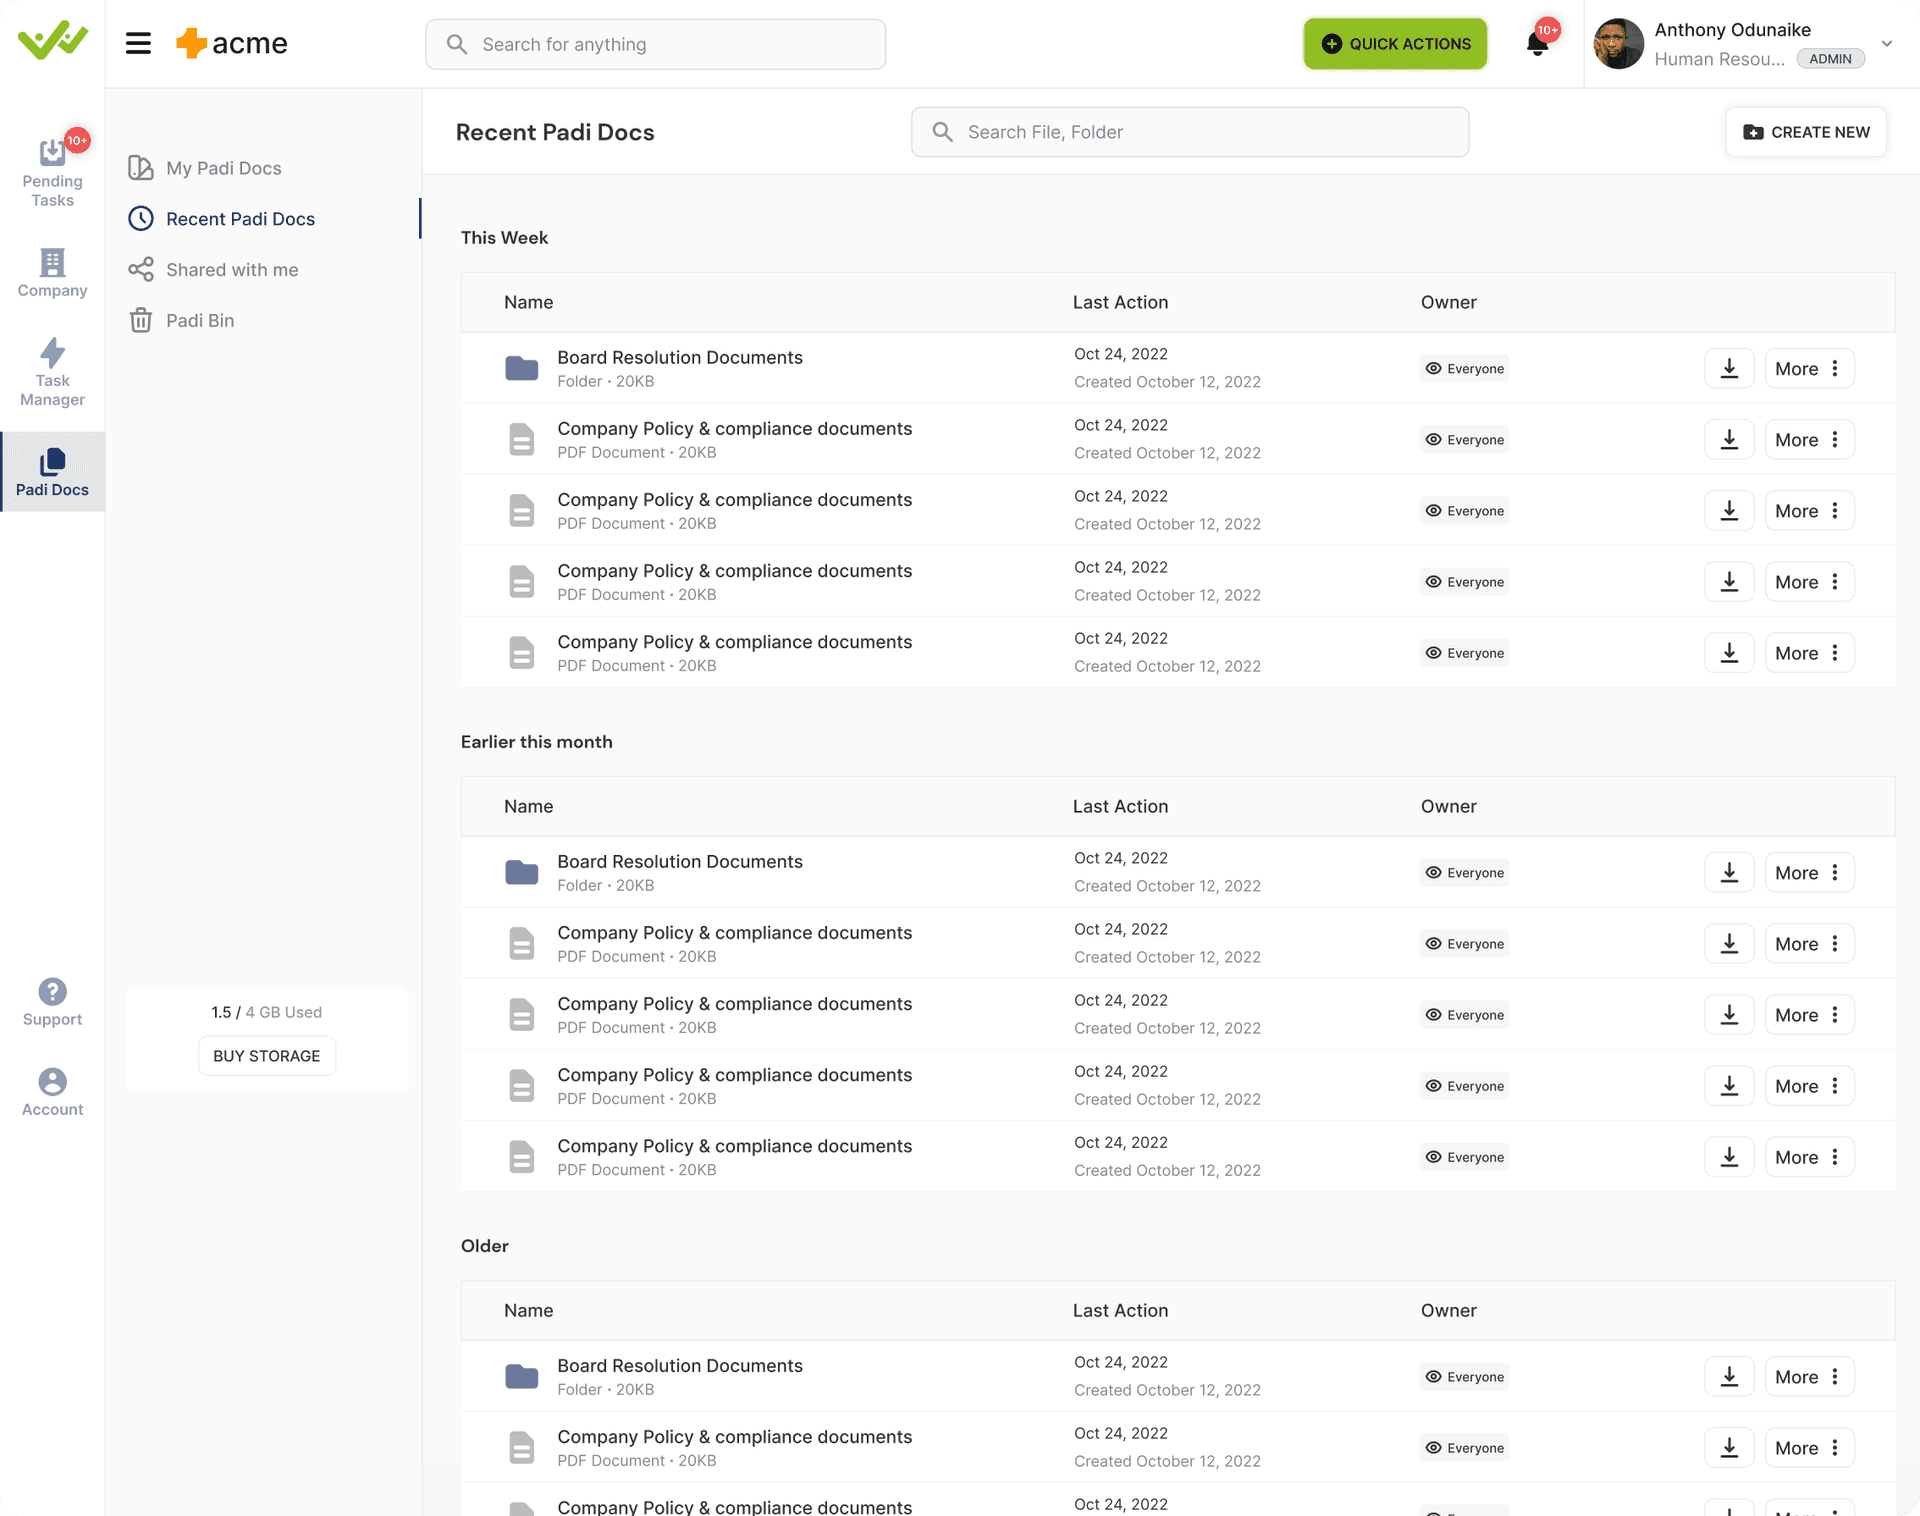Click the BUY STORAGE button
This screenshot has height=1516, width=1920.
click(x=267, y=1056)
